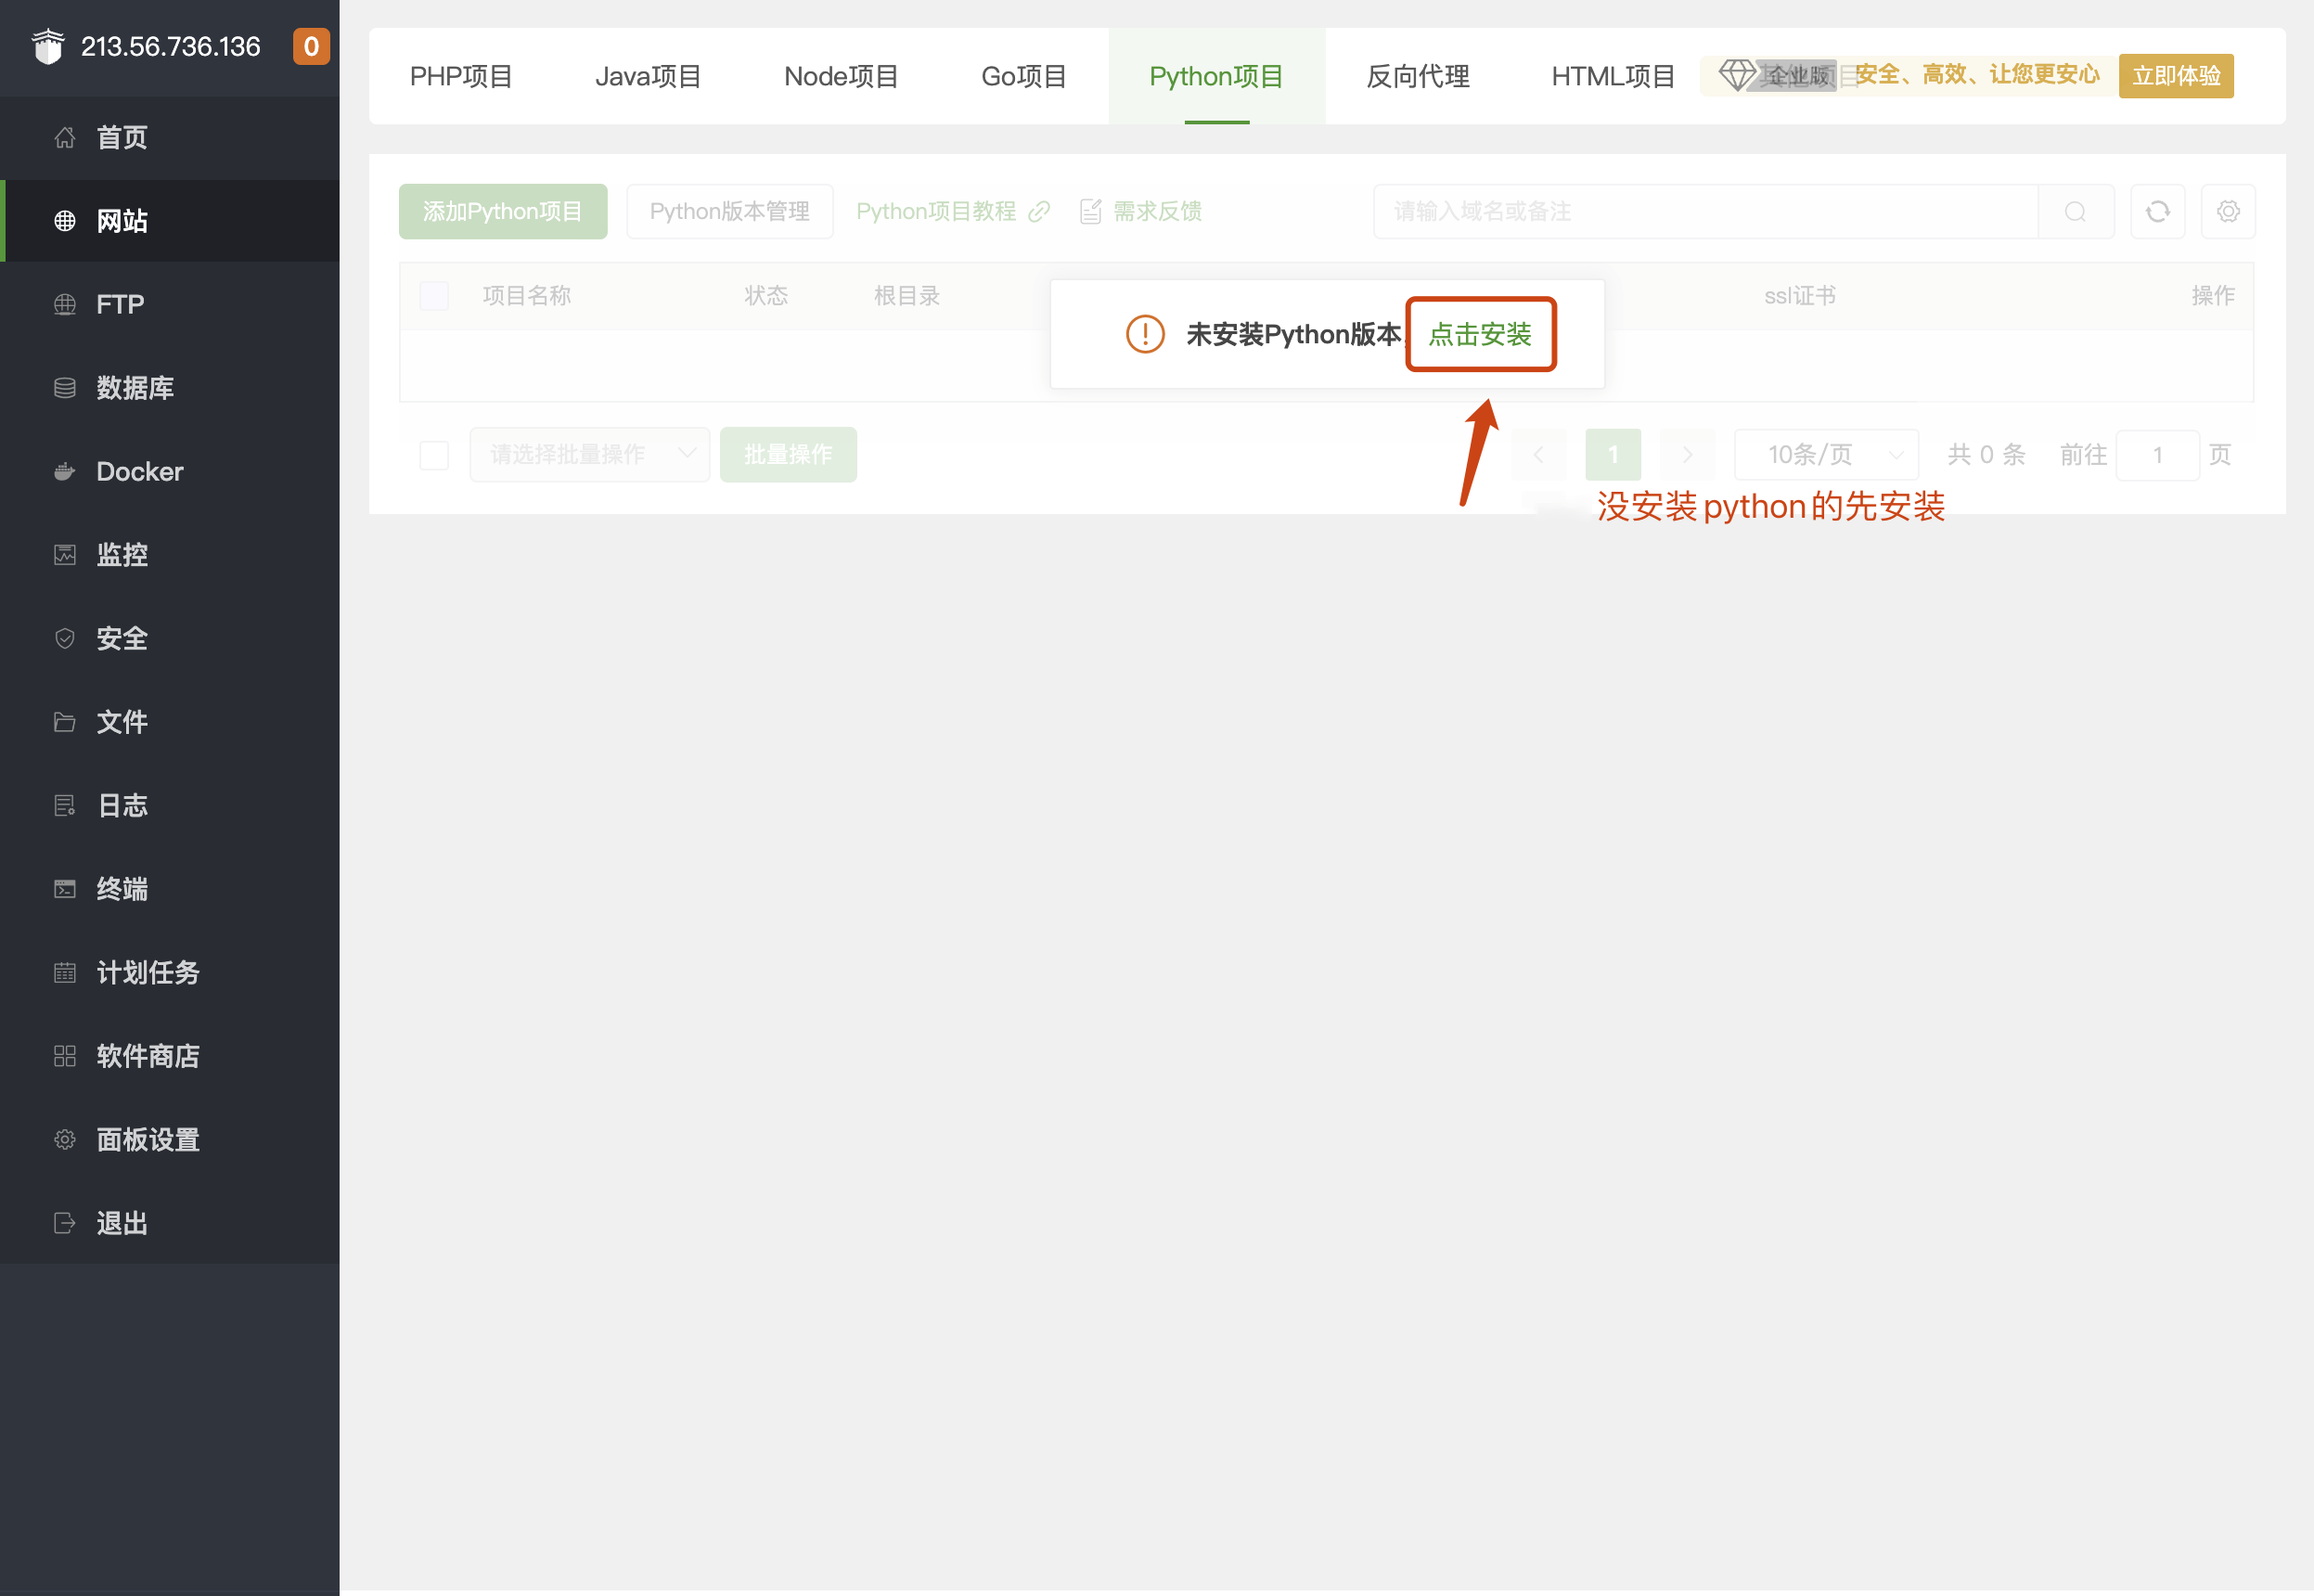Click previous page arrow
The height and width of the screenshot is (1596, 2314).
coord(1539,455)
